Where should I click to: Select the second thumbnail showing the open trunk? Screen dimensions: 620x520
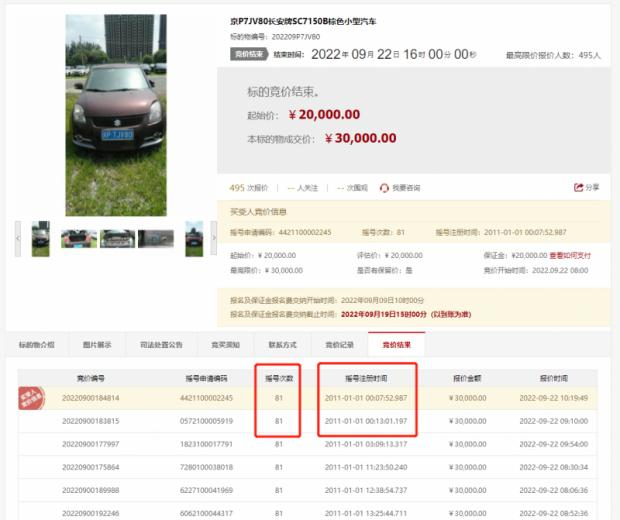coord(79,239)
